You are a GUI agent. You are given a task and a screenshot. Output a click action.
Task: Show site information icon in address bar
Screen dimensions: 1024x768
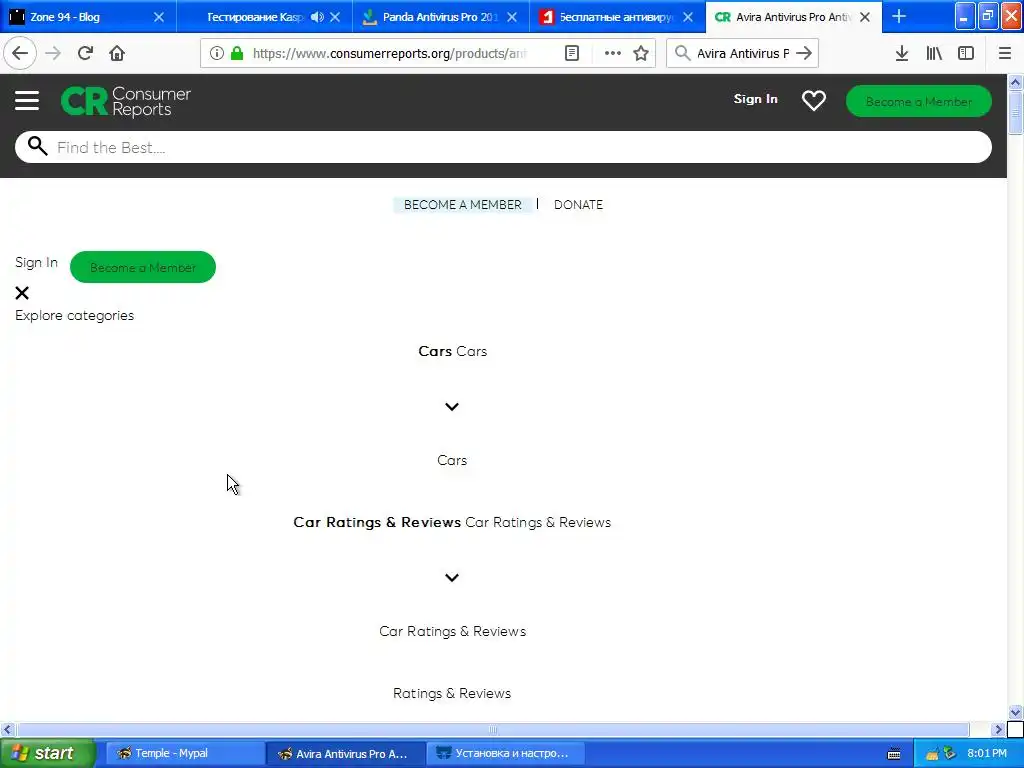pyautogui.click(x=217, y=53)
